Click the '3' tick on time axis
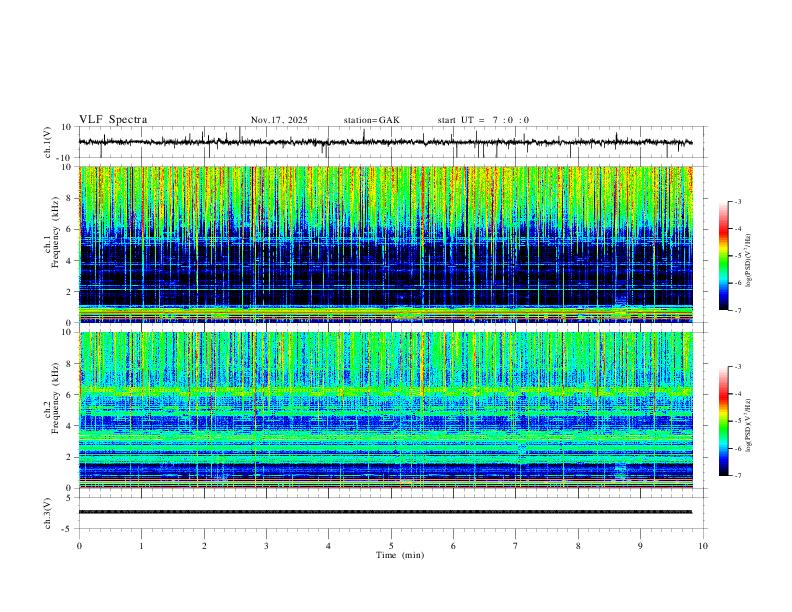 pyautogui.click(x=266, y=546)
